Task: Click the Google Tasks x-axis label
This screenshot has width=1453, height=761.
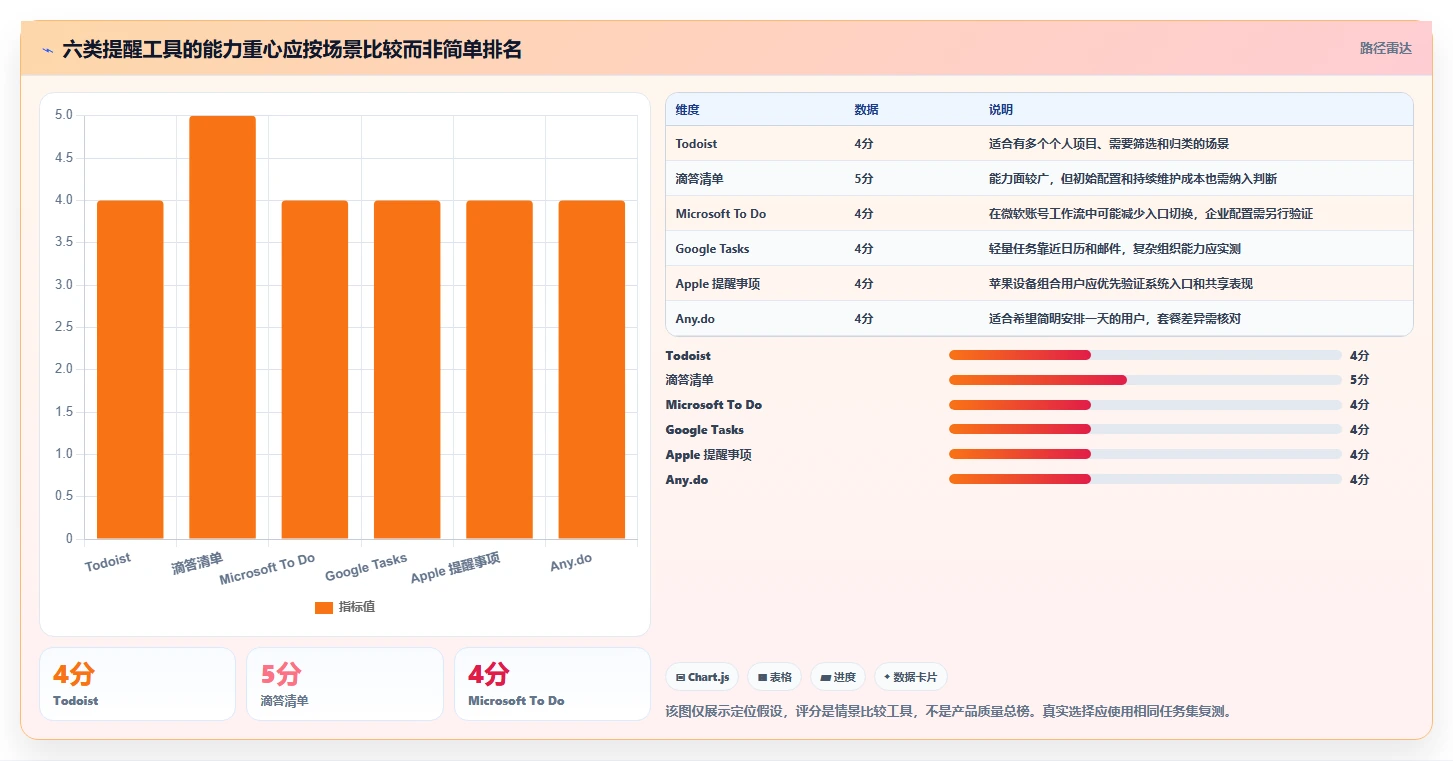Action: tap(366, 567)
